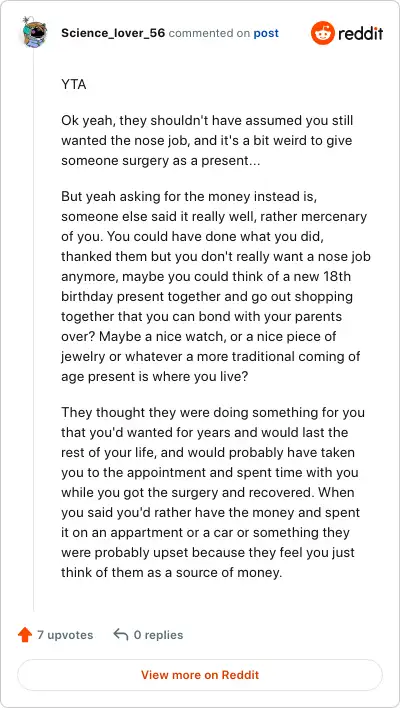Click the line "someone surgery as a present..."
The image size is (400, 708).
click(160, 160)
